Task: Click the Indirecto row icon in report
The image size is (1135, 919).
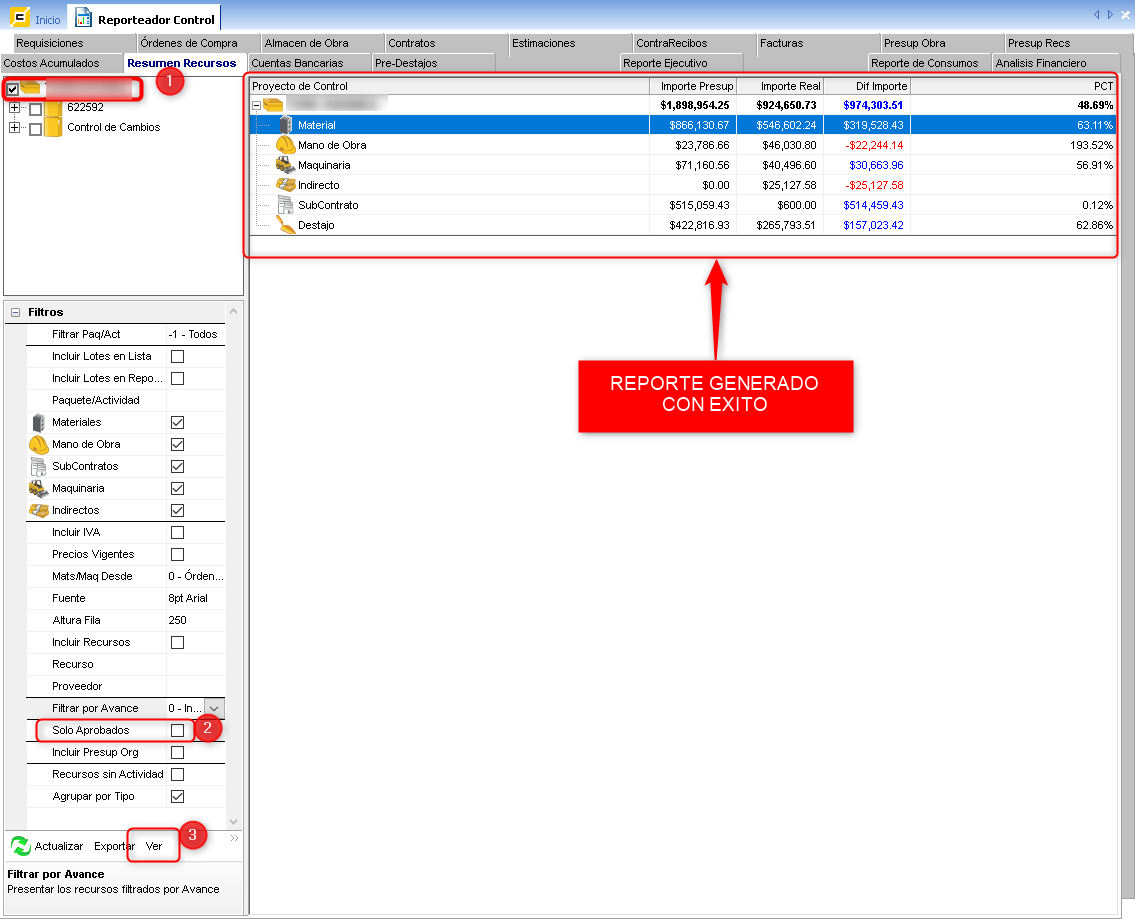Action: click(285, 185)
